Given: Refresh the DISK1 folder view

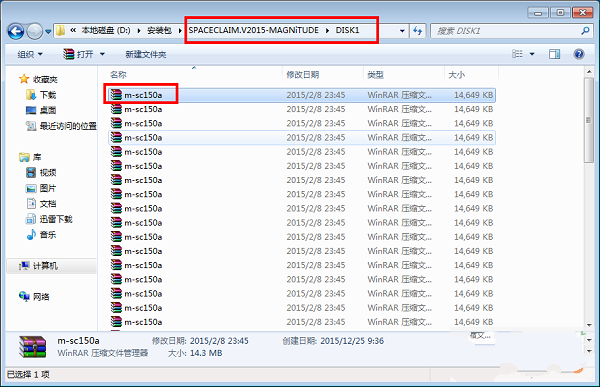Looking at the screenshot, I should [x=417, y=31].
